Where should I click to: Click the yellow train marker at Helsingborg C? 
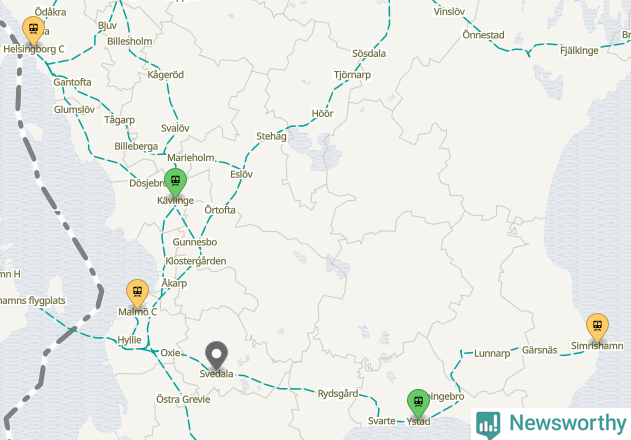[x=33, y=30]
